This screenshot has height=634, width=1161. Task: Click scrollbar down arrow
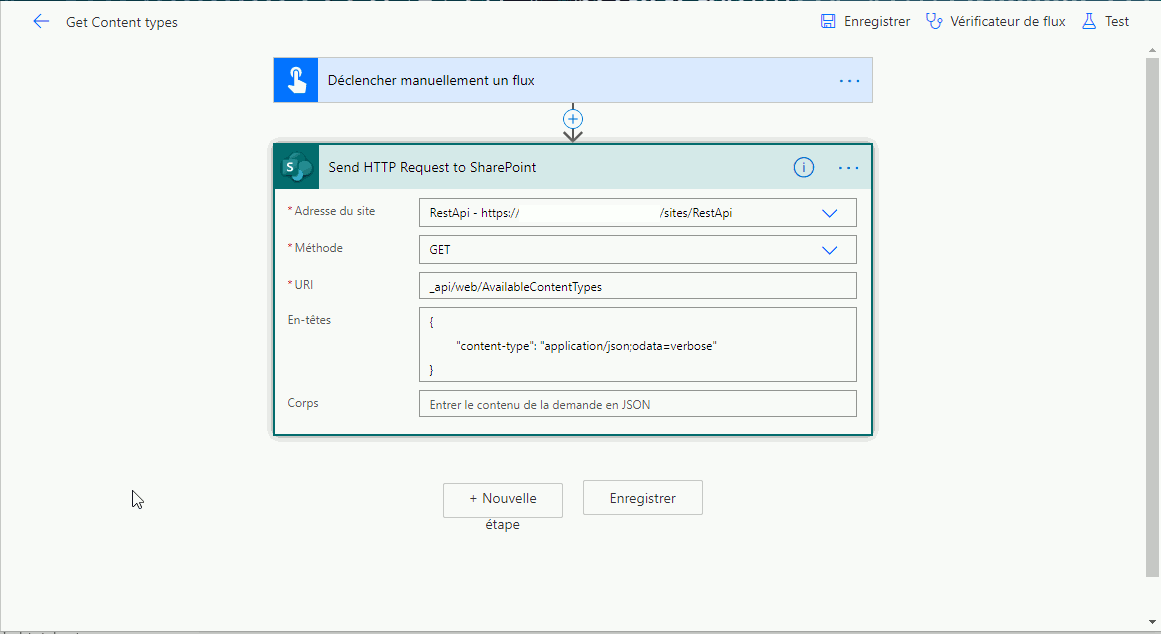click(1152, 622)
